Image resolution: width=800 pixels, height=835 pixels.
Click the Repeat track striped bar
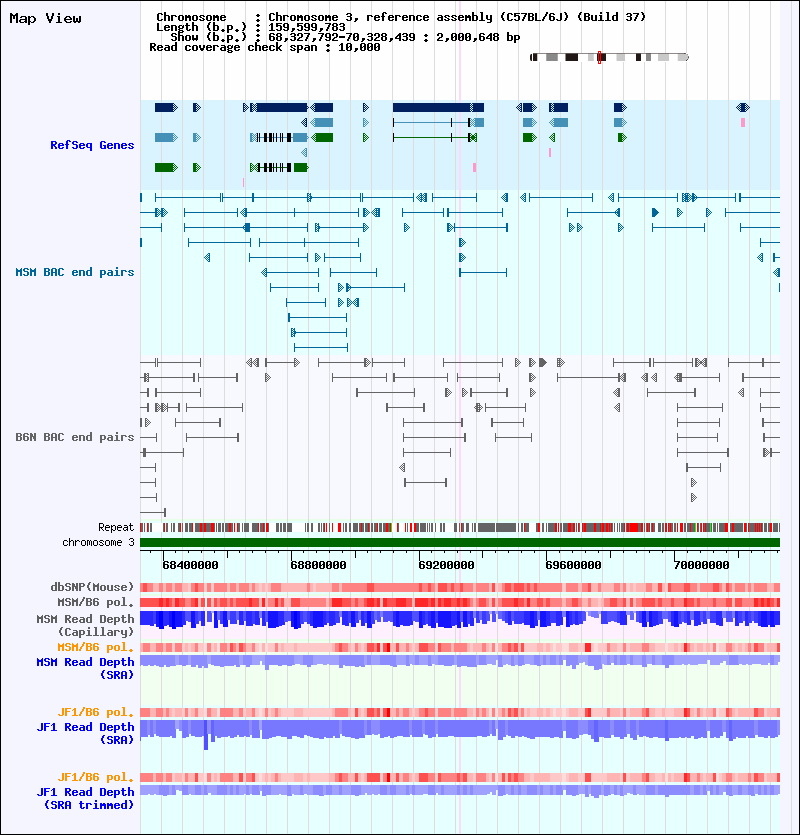pyautogui.click(x=460, y=528)
